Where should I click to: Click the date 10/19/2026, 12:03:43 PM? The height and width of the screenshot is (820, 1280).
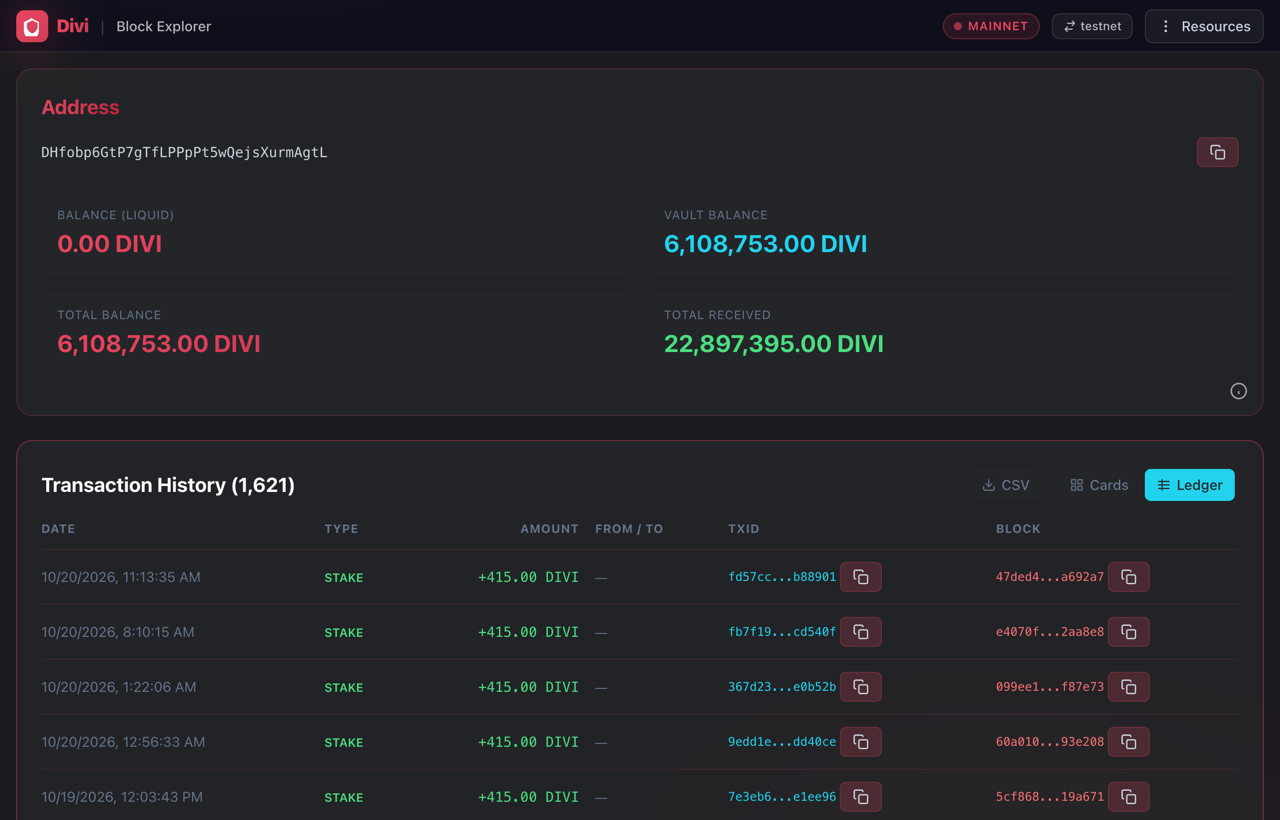[122, 797]
